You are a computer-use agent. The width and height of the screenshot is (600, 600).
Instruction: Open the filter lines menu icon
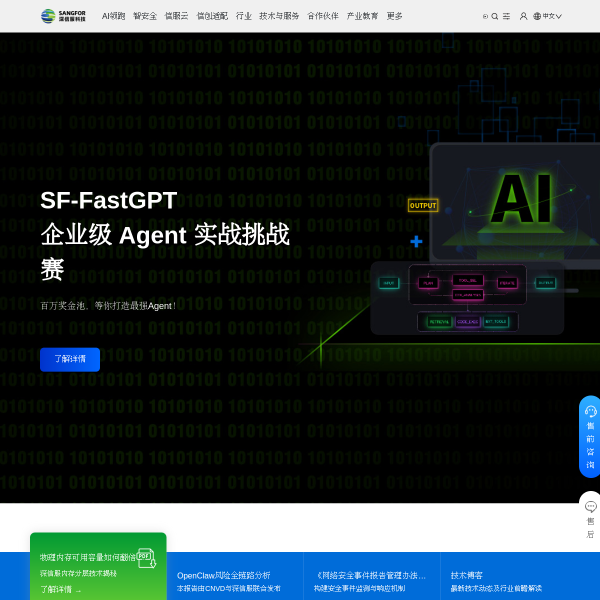(506, 16)
